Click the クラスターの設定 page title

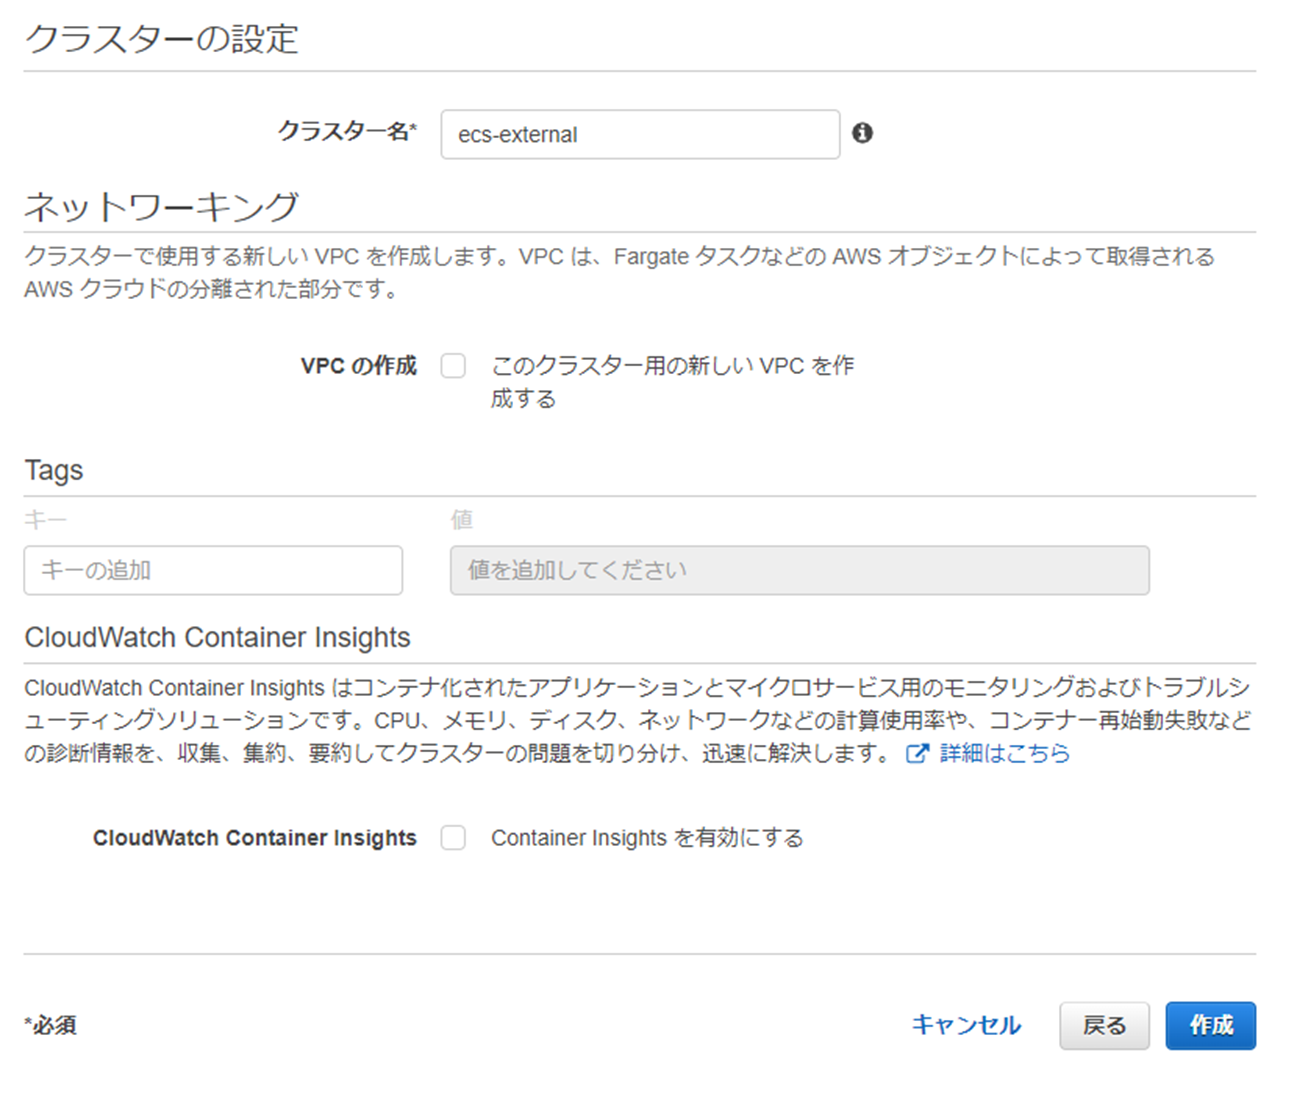(162, 39)
